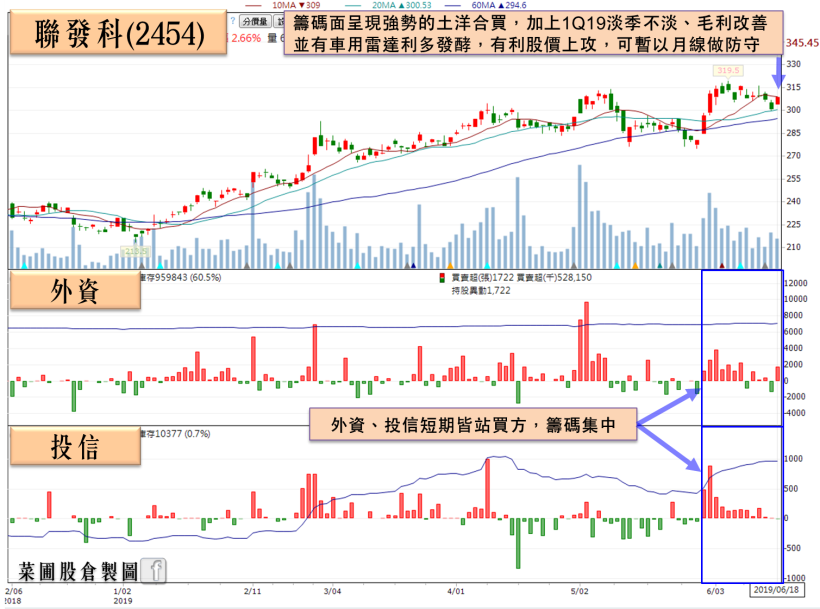This screenshot has width=820, height=609.
Task: Click the 5/02 date axis label
Action: pyautogui.click(x=579, y=591)
